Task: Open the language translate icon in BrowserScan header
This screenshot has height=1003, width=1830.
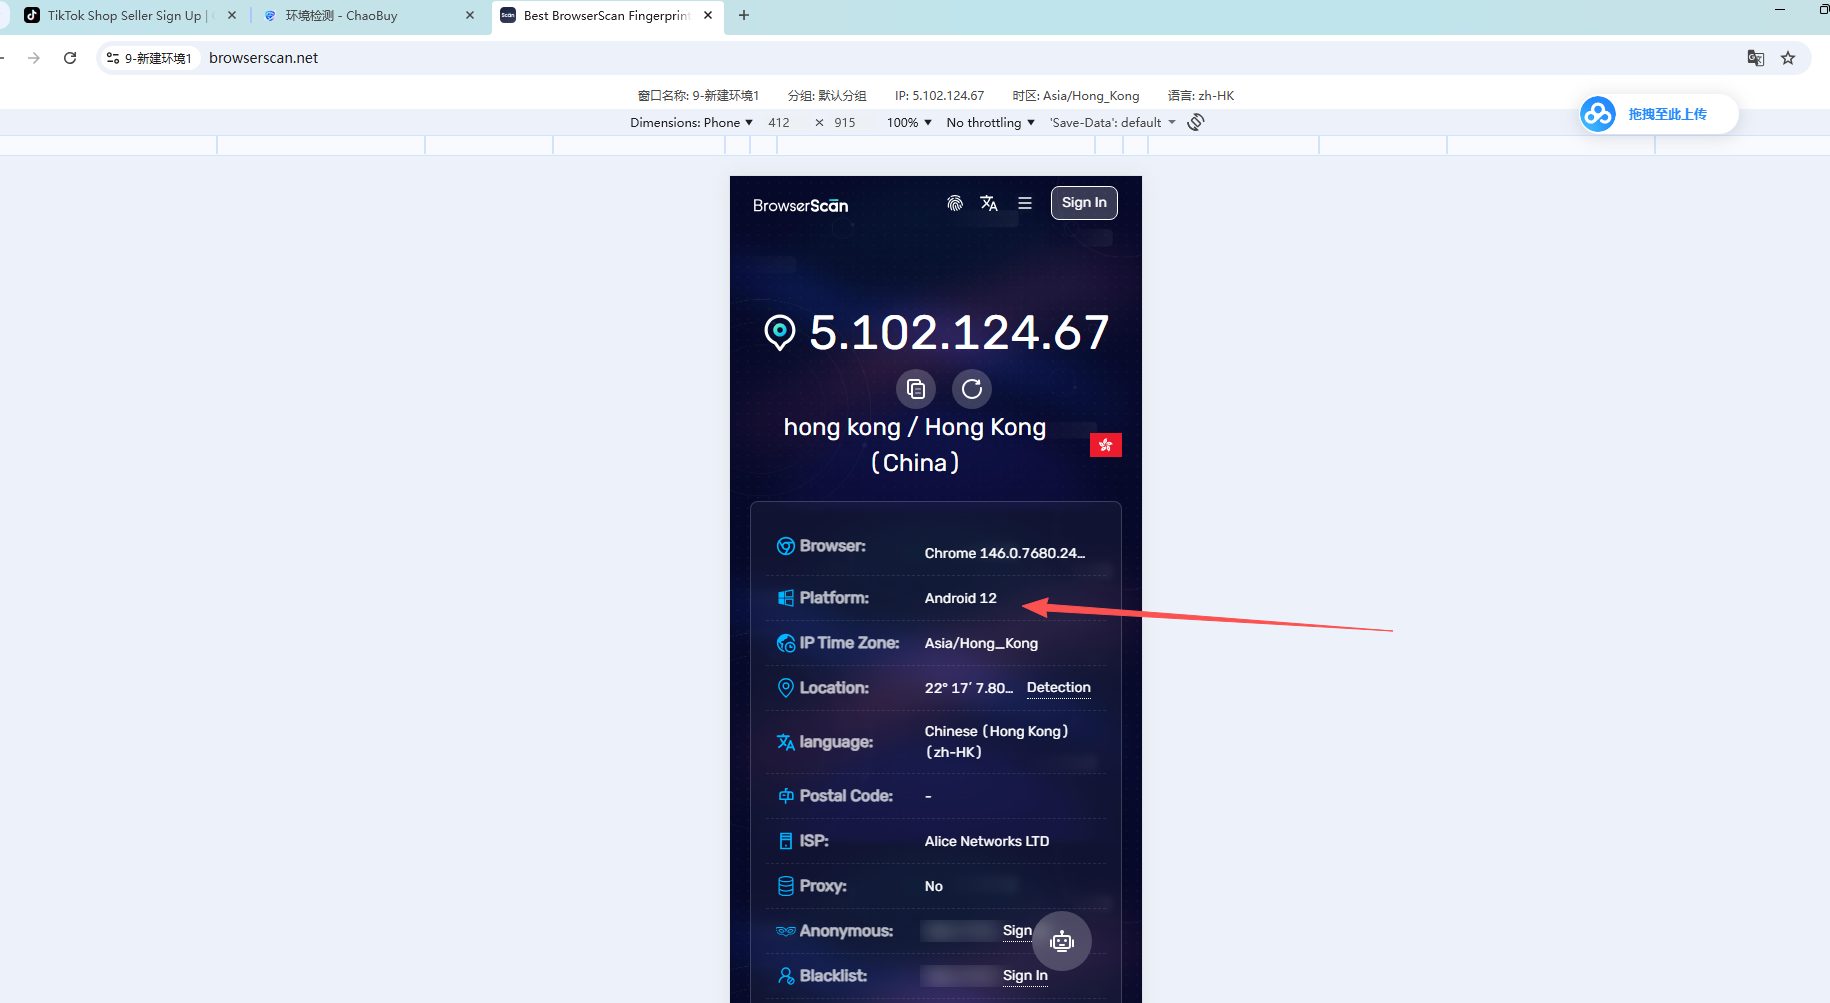Action: tap(989, 203)
